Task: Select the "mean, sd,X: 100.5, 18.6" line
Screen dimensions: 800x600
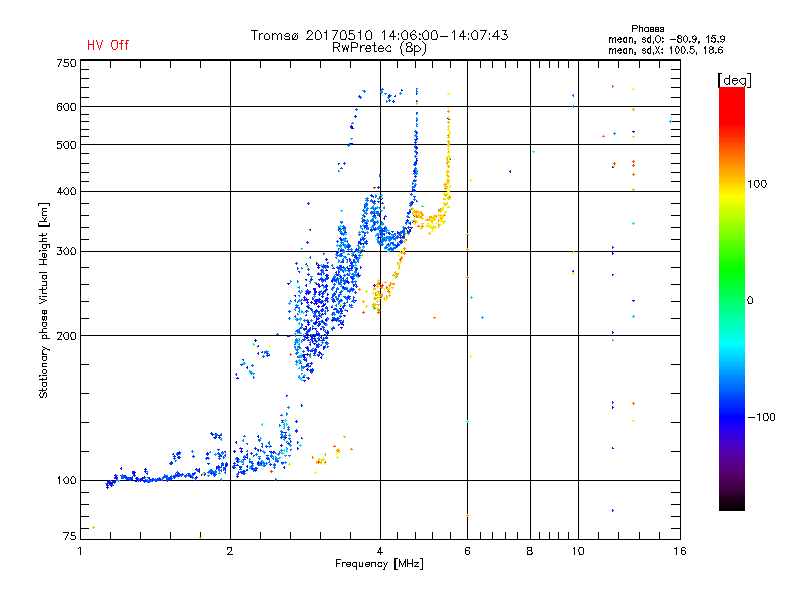Action: coord(665,50)
